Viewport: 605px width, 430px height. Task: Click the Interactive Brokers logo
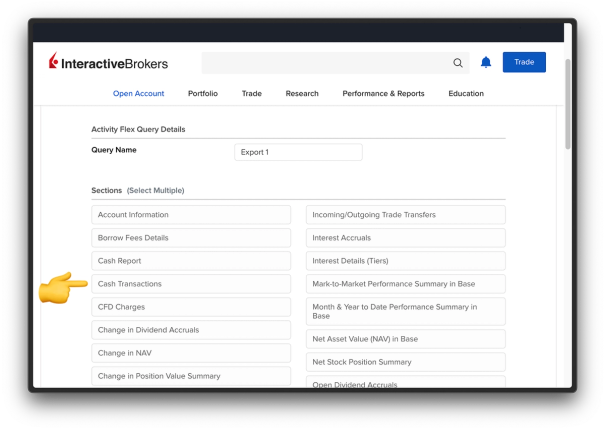click(108, 62)
